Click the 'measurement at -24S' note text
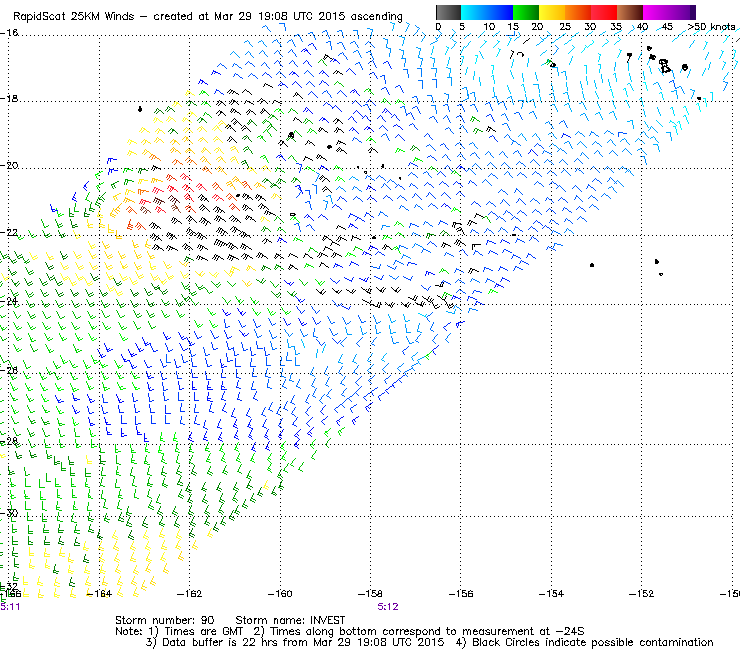This screenshot has height=650, width=740. (x=523, y=632)
